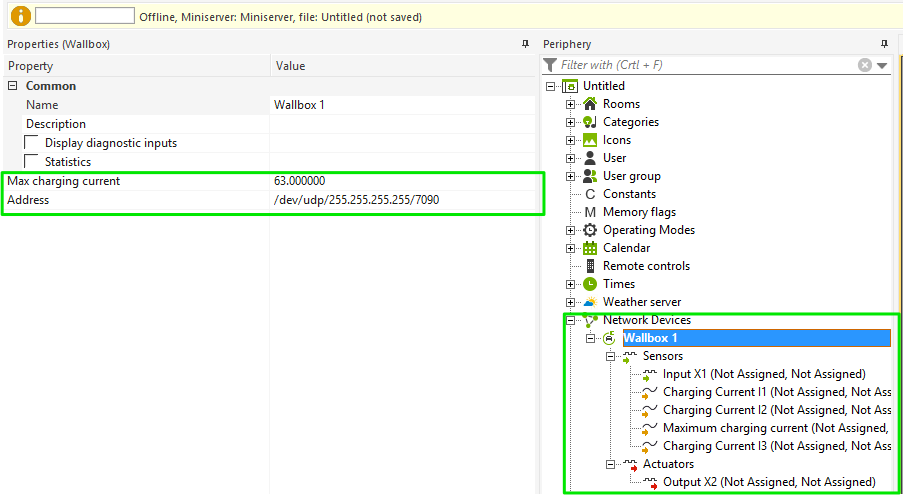903x495 pixels.
Task: Collapse the Common property group
Action: [13, 86]
